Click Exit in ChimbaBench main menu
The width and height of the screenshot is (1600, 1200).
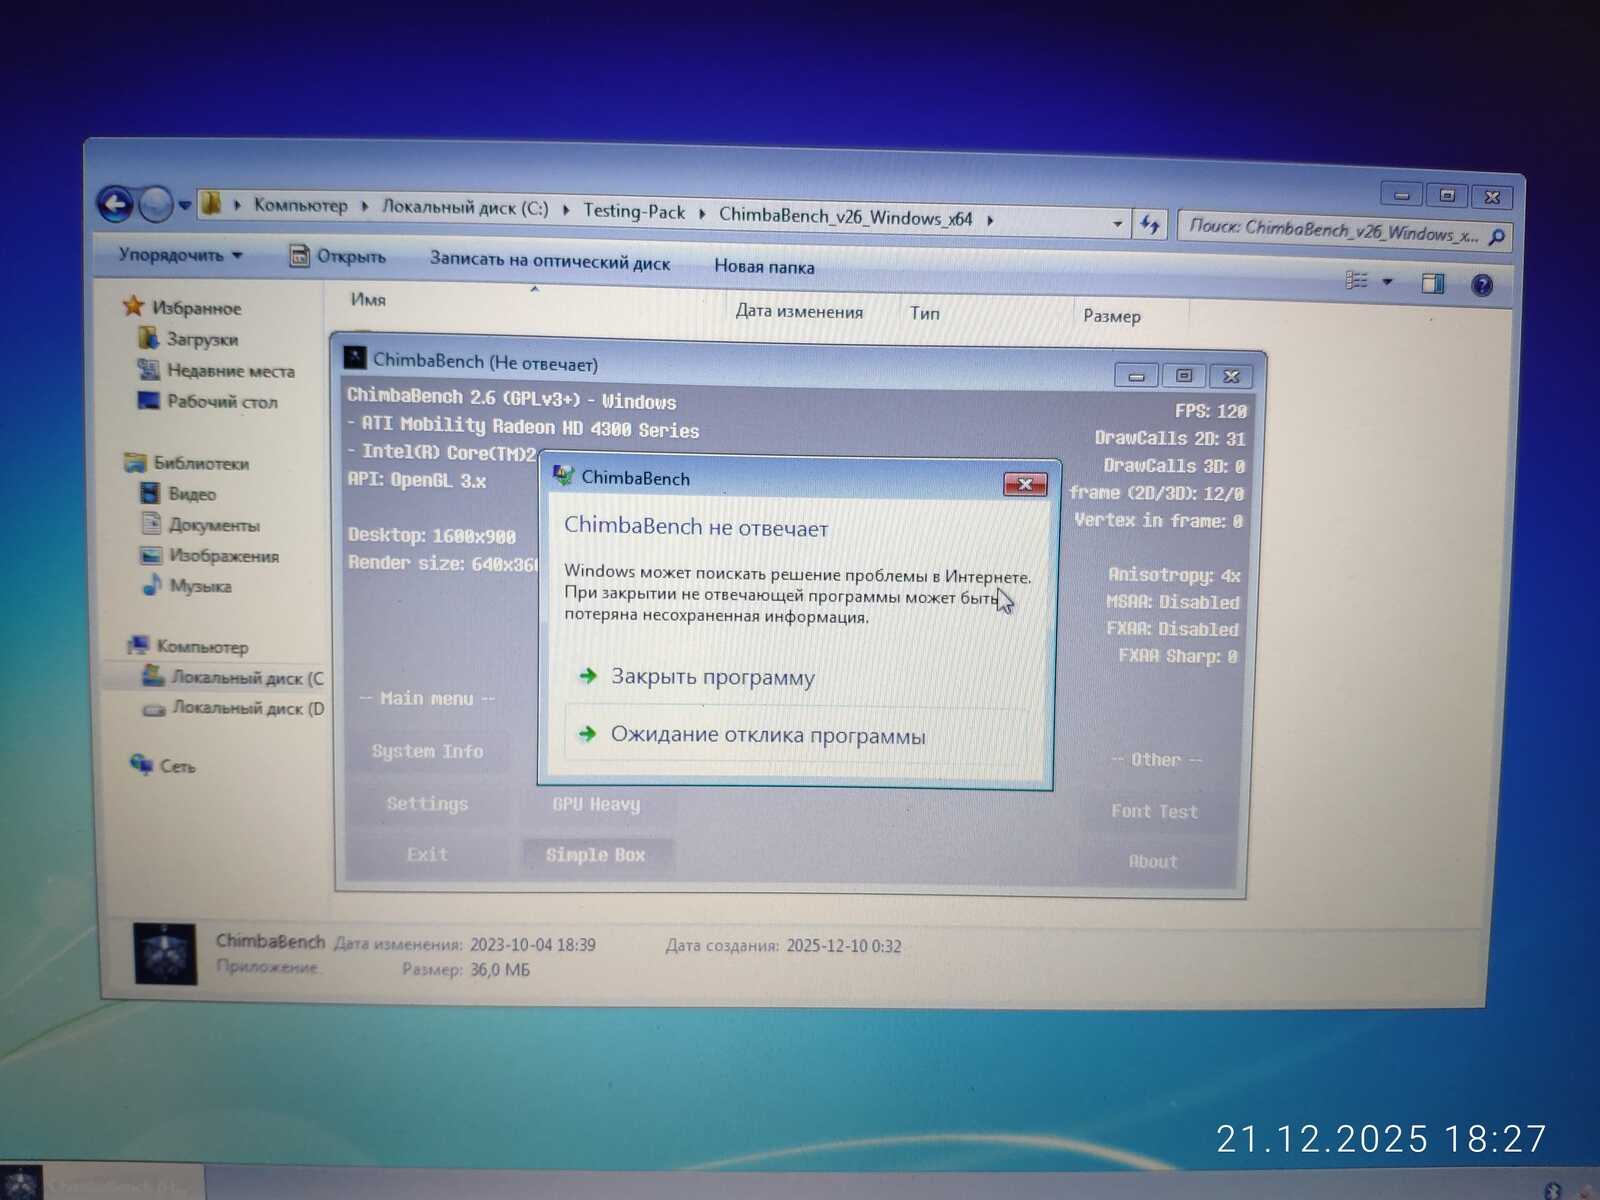coord(427,855)
